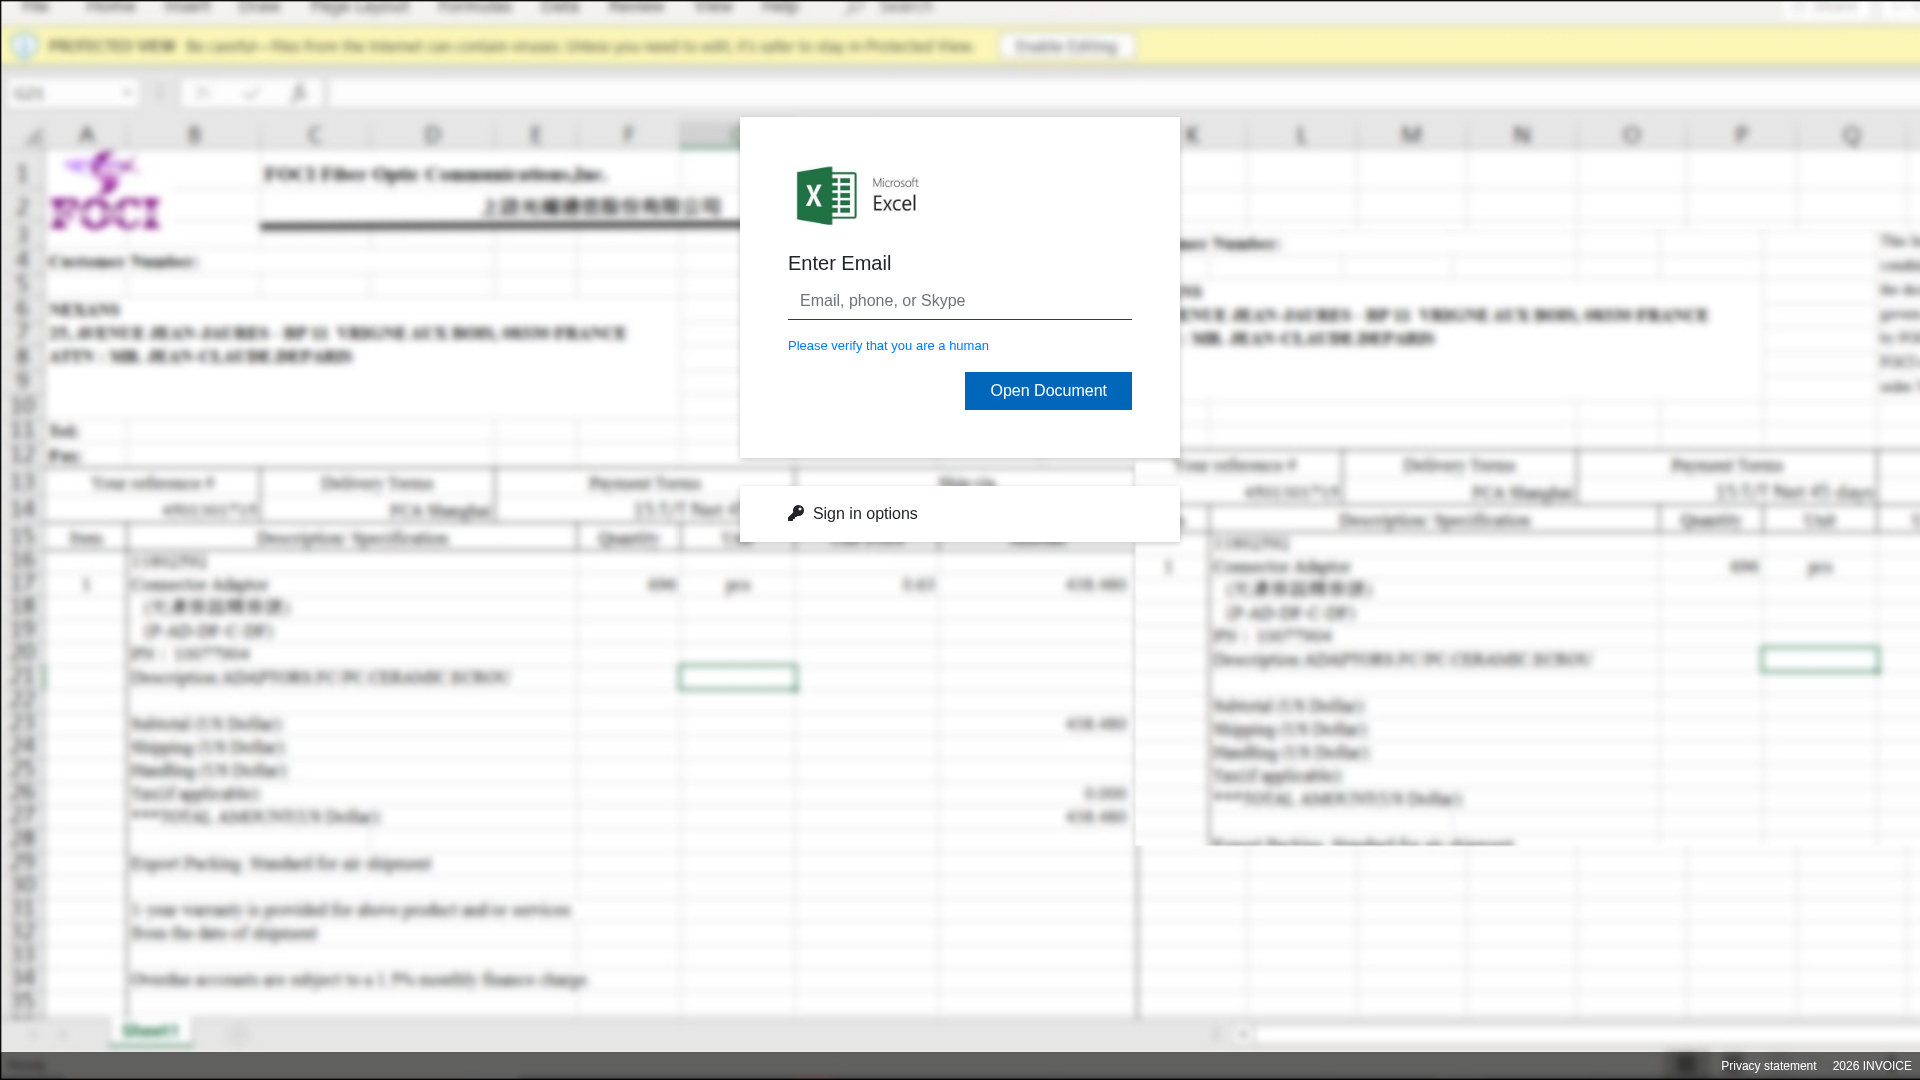Click the key icon beside Sign in options
Image resolution: width=1920 pixels, height=1080 pixels.
point(796,513)
